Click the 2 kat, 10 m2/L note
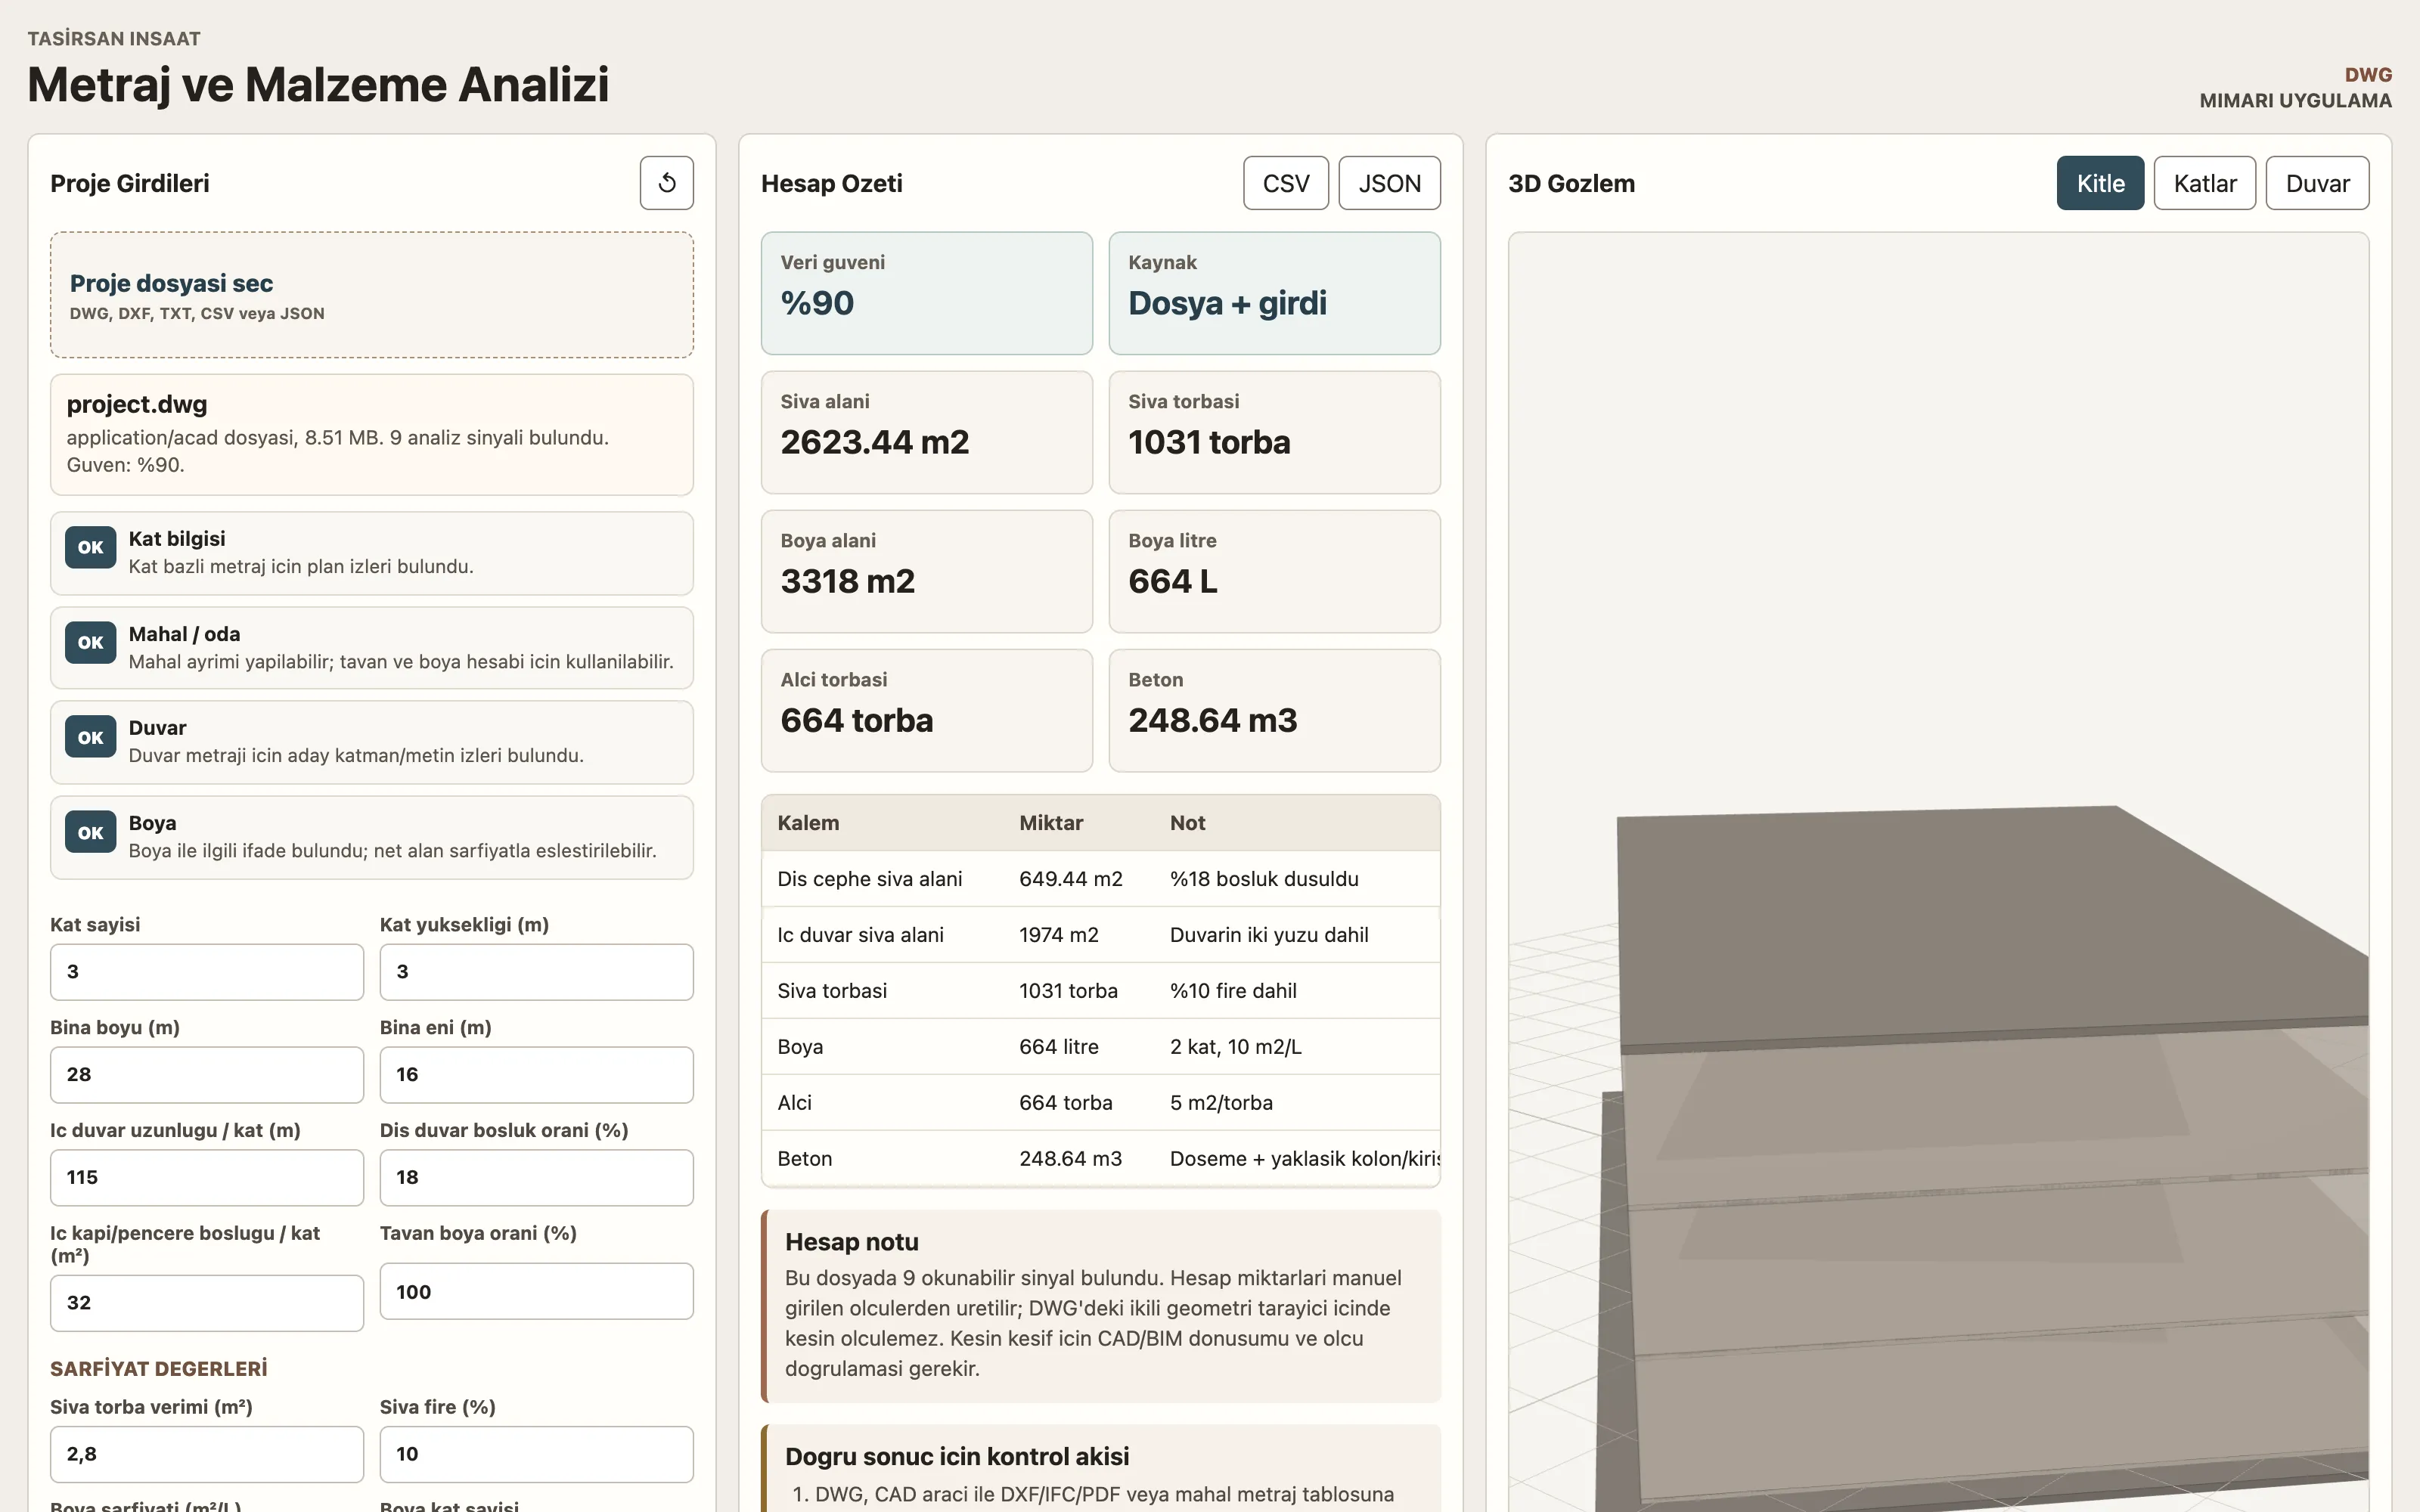The width and height of the screenshot is (2420, 1512). tap(1236, 1047)
